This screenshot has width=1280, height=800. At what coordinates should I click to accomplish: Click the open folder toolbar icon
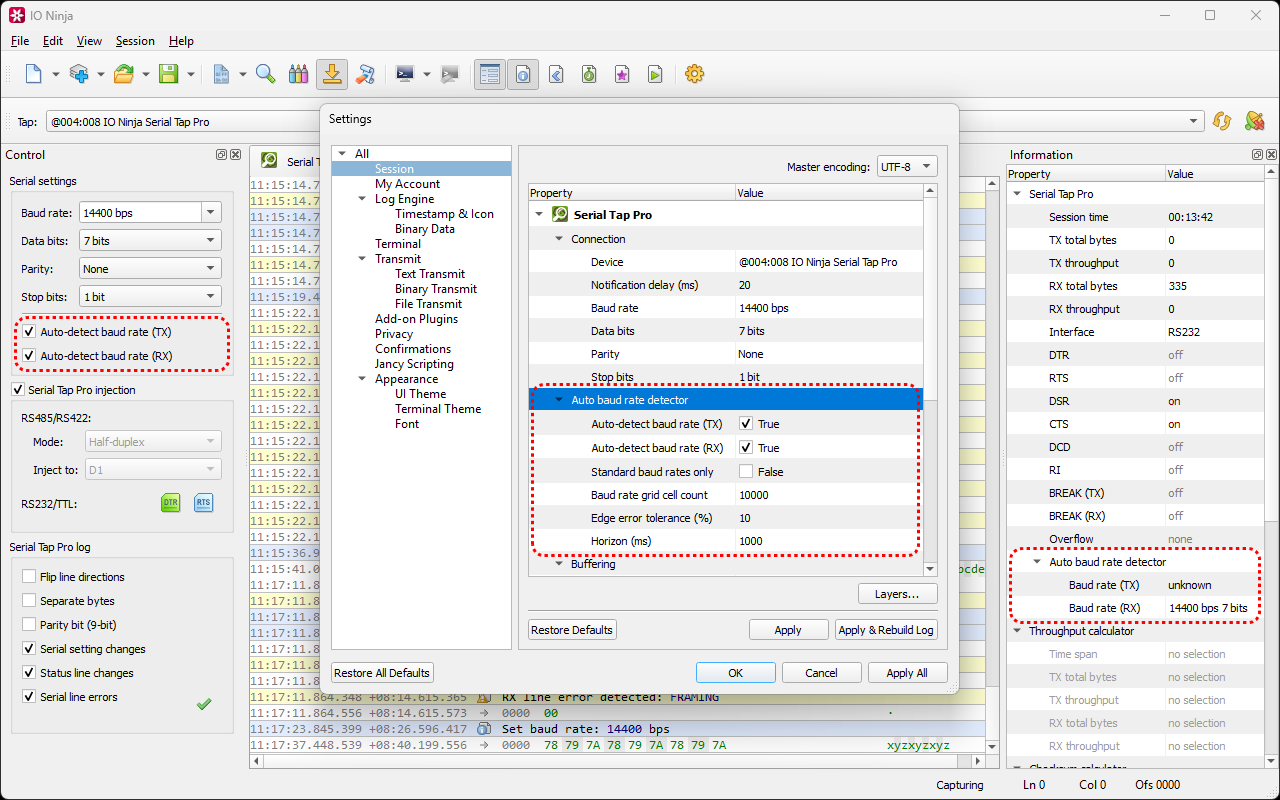point(124,74)
